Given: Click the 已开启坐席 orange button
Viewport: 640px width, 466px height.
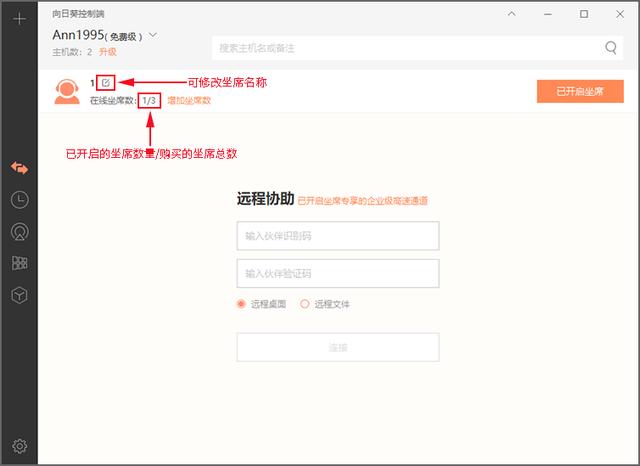Looking at the screenshot, I should click(580, 91).
